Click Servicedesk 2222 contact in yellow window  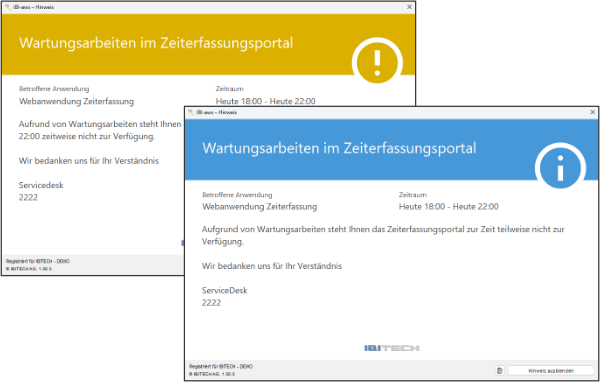tap(41, 191)
